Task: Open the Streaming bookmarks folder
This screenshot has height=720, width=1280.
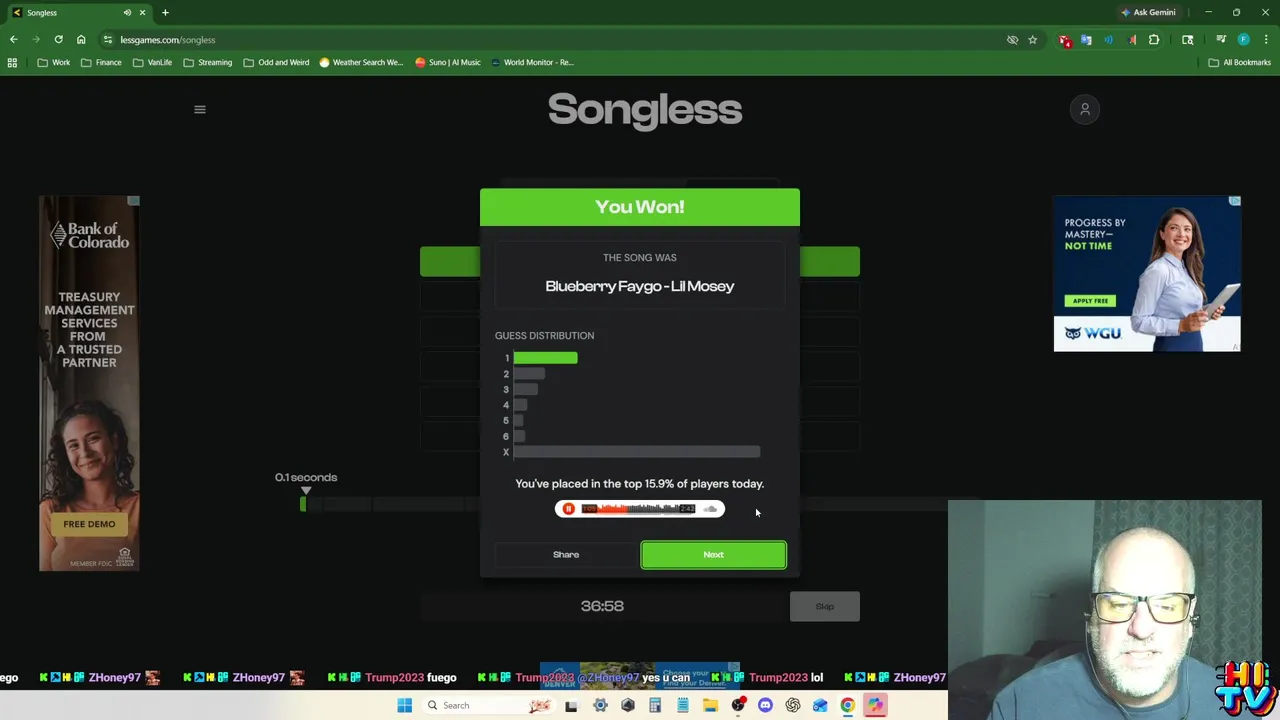Action: [x=208, y=62]
